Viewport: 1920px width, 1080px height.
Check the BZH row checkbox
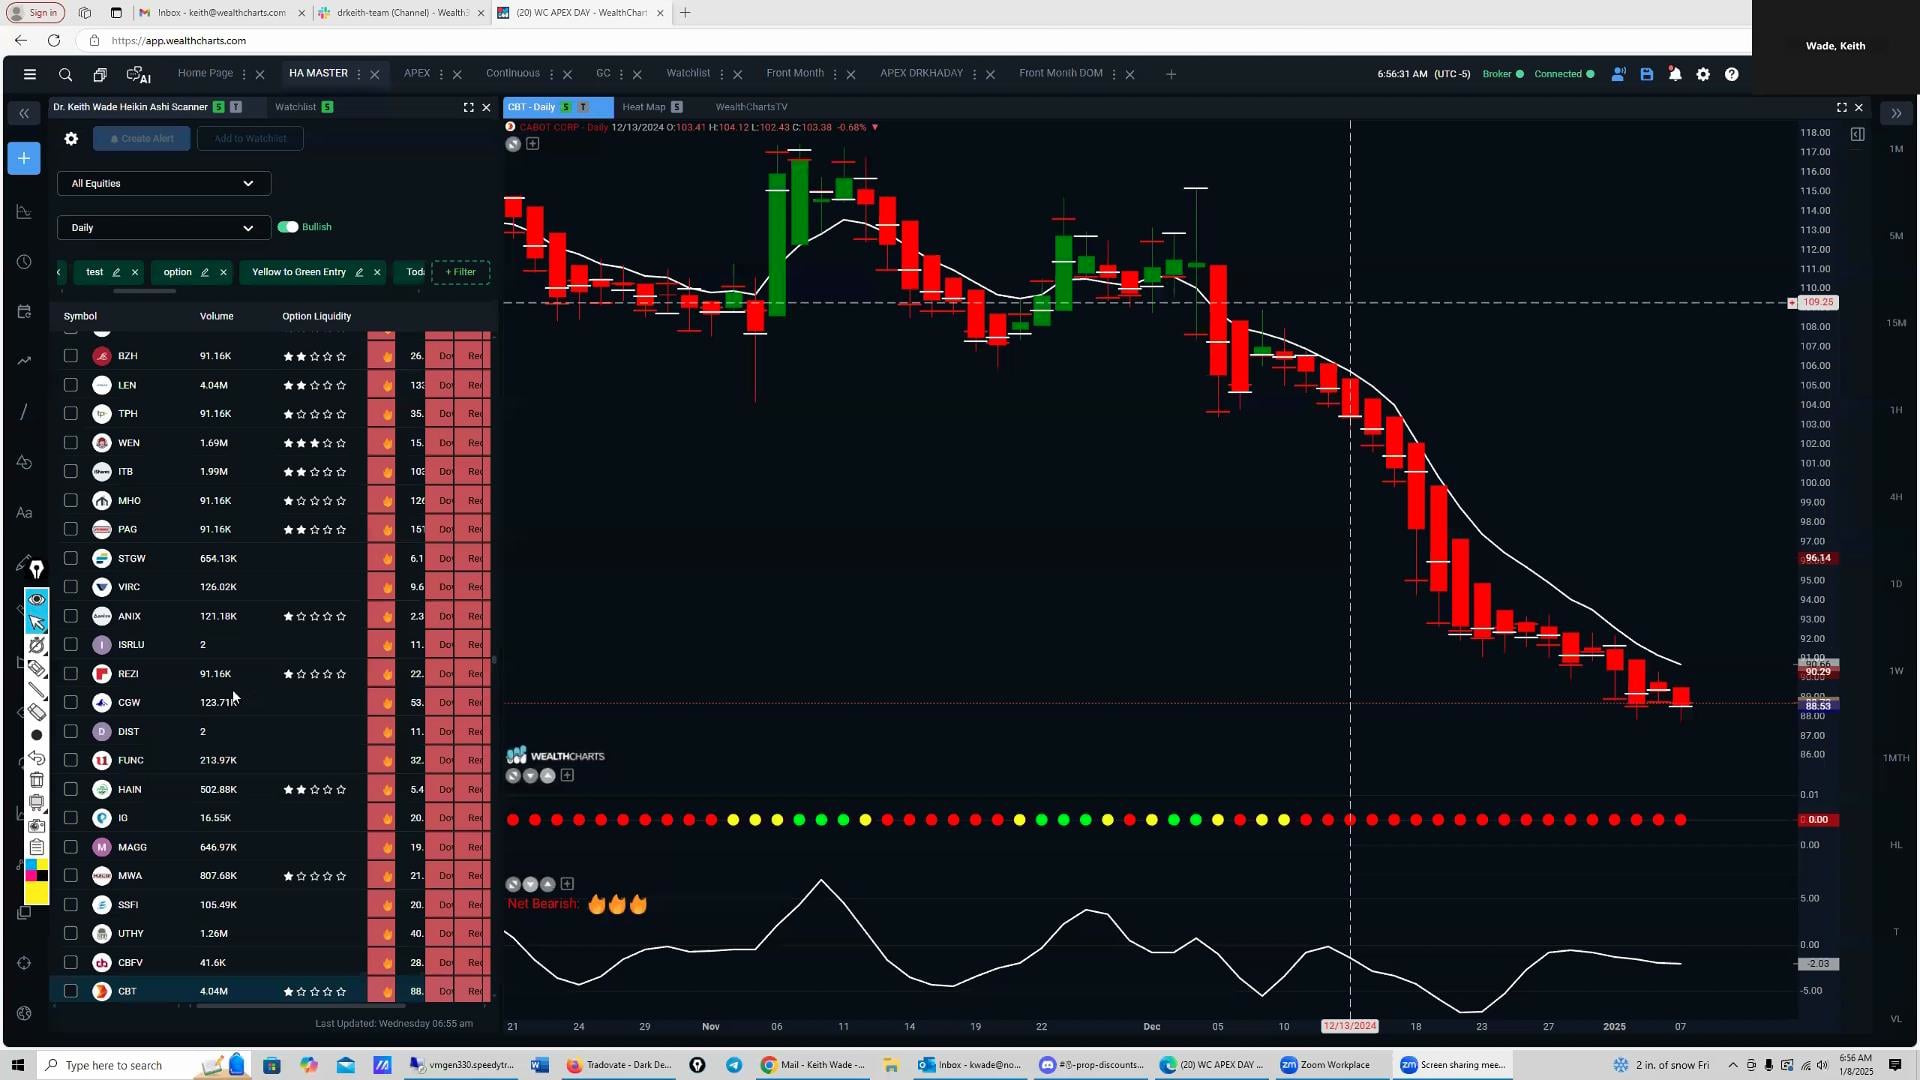point(70,356)
